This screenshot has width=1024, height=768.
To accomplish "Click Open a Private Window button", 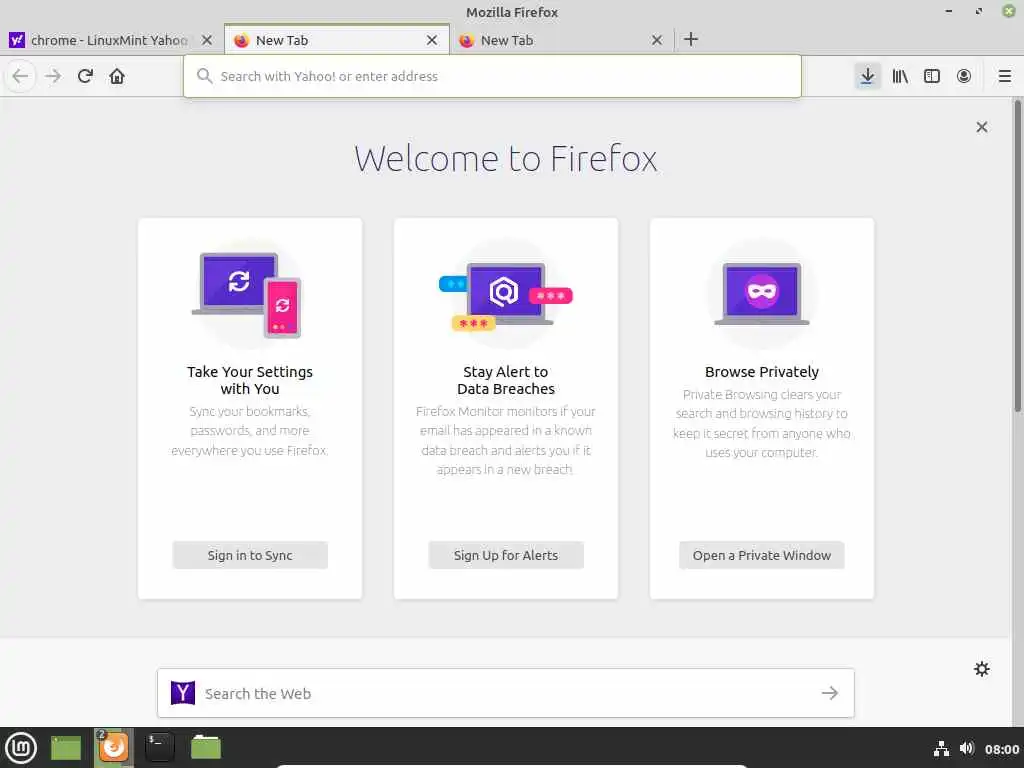I will tap(761, 555).
